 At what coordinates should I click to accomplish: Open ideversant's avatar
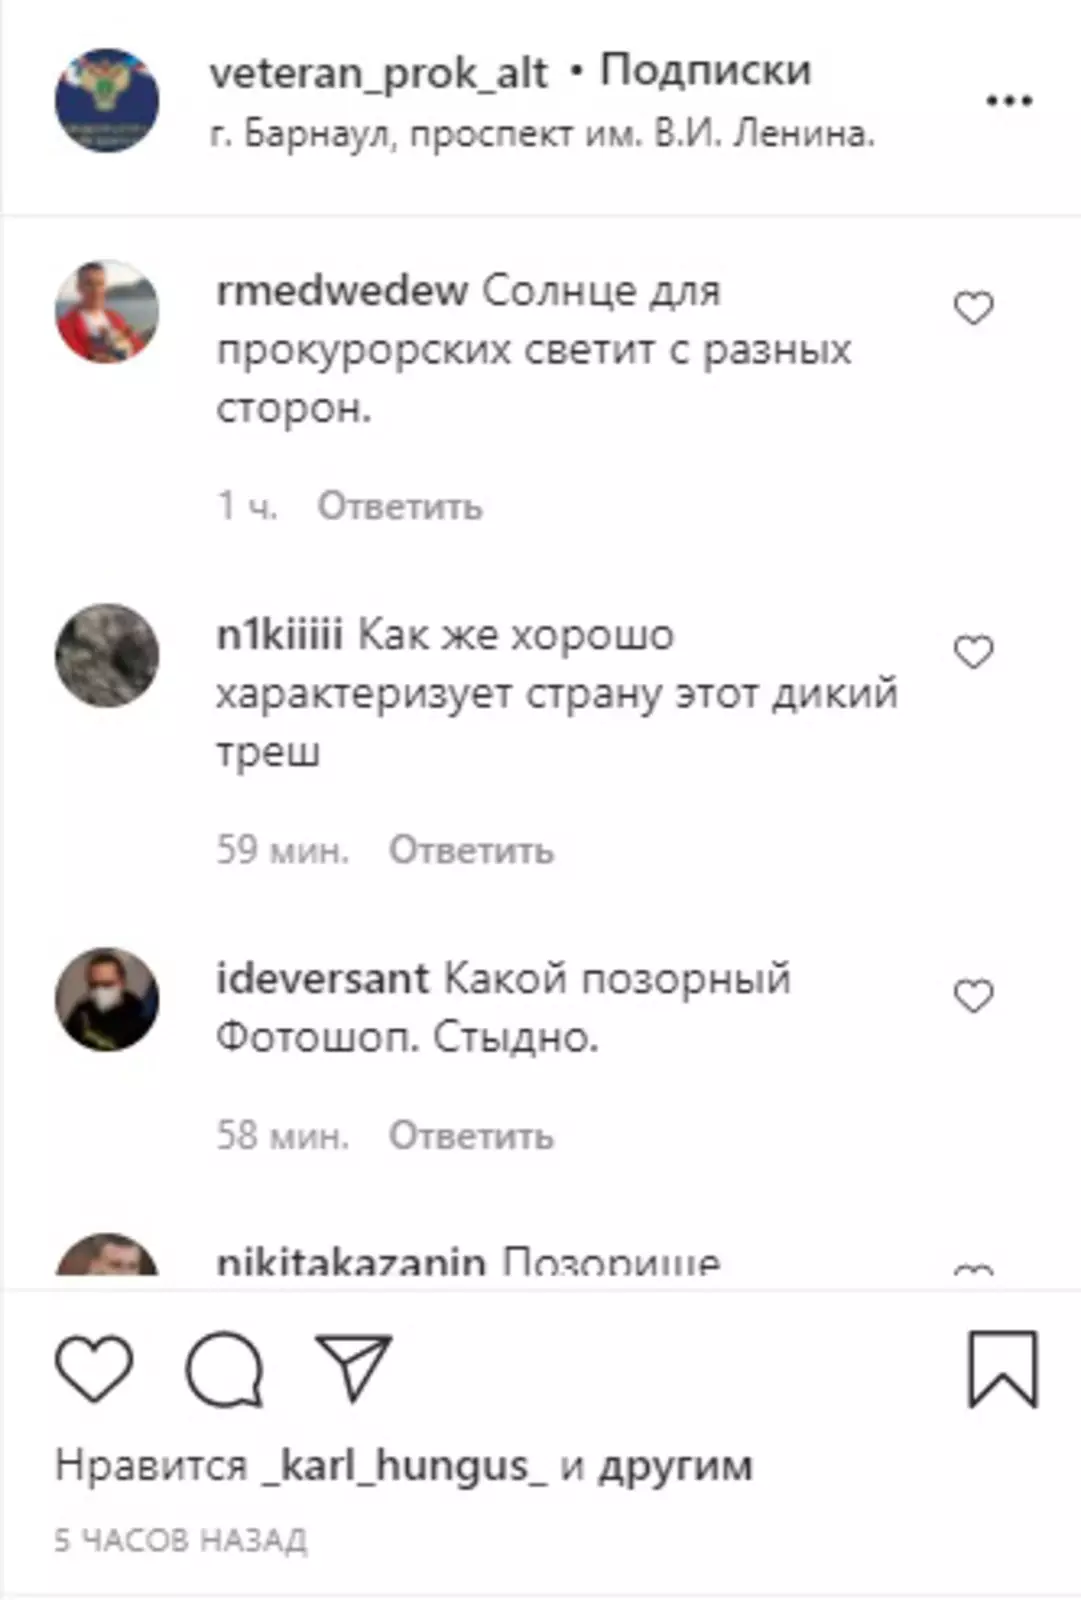click(107, 999)
